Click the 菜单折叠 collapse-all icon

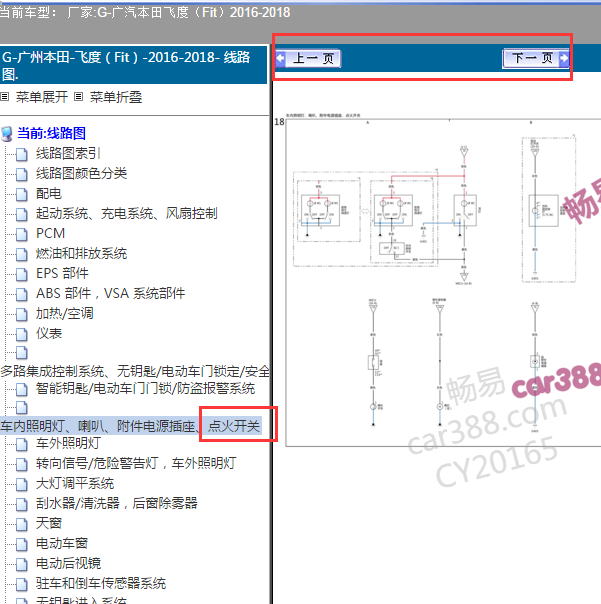point(78,97)
